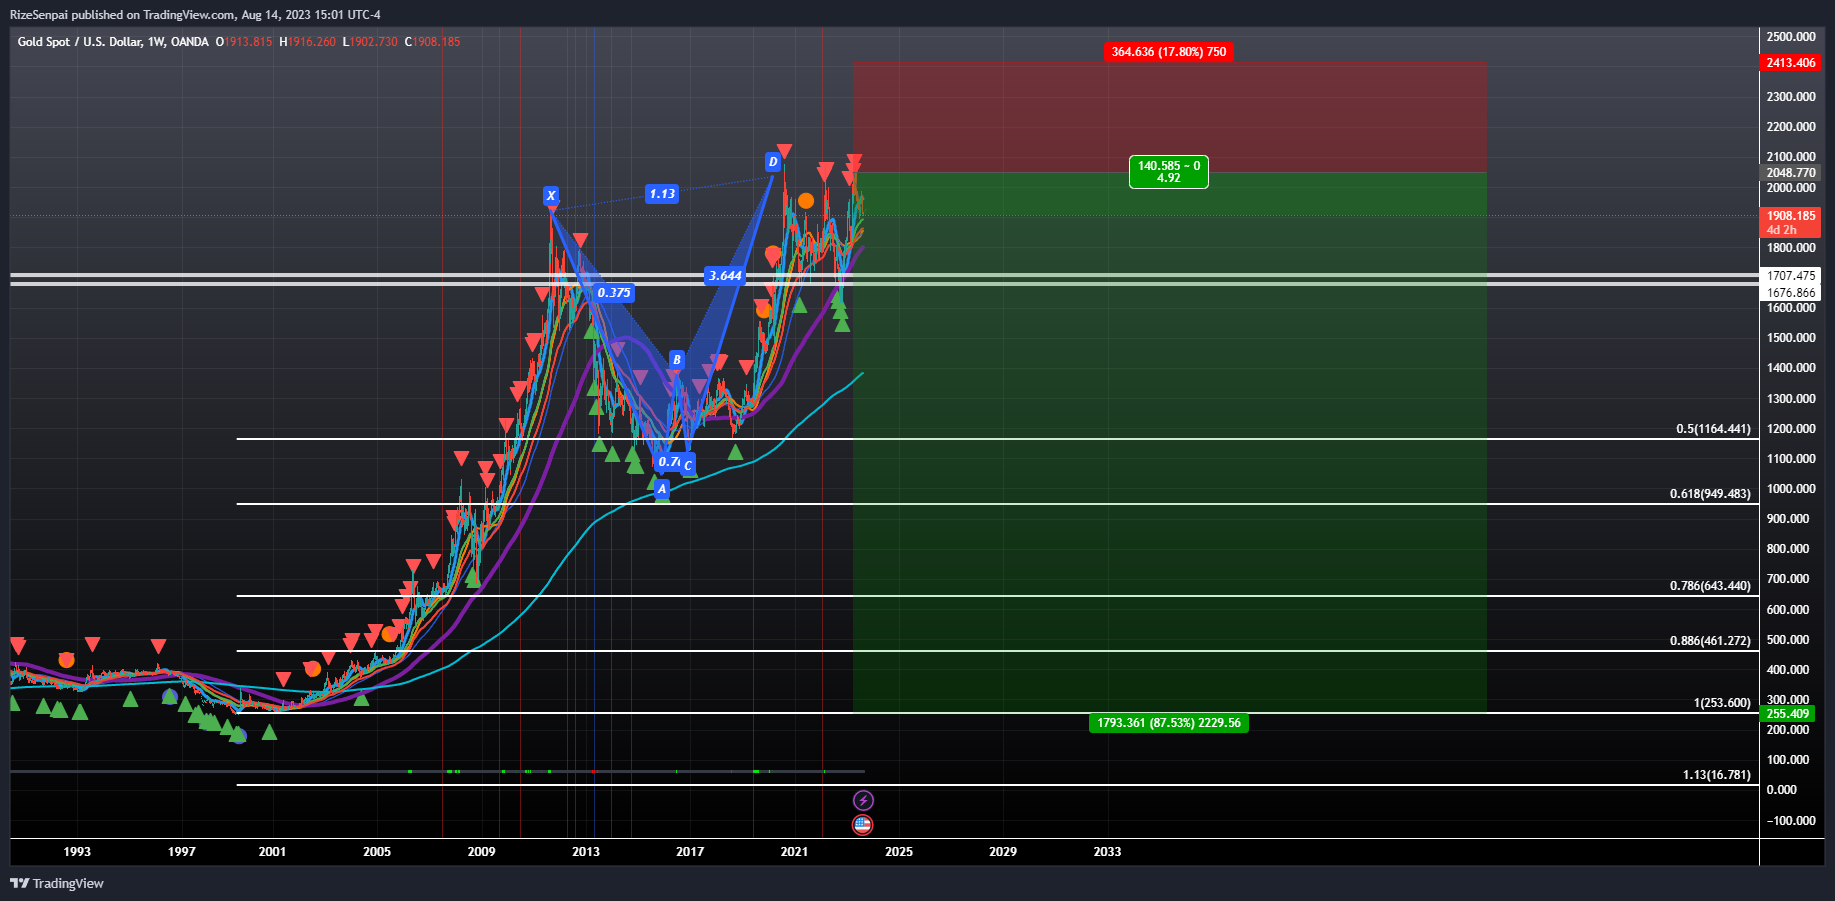Click the 2500.000 price scale label
This screenshot has width=1835, height=901.
[x=1791, y=37]
